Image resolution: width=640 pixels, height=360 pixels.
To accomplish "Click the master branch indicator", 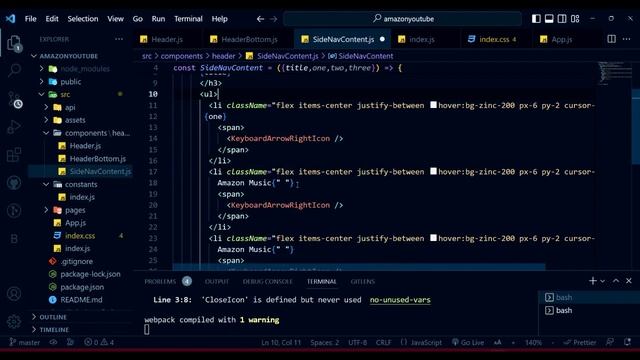I will tap(25, 342).
